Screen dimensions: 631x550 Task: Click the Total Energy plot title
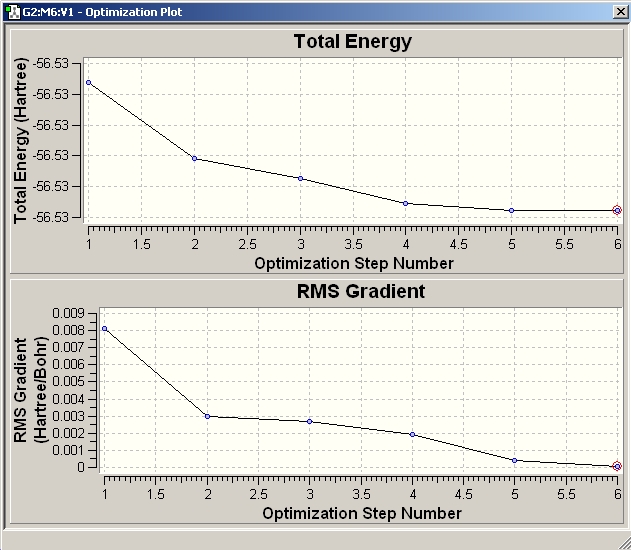353,42
